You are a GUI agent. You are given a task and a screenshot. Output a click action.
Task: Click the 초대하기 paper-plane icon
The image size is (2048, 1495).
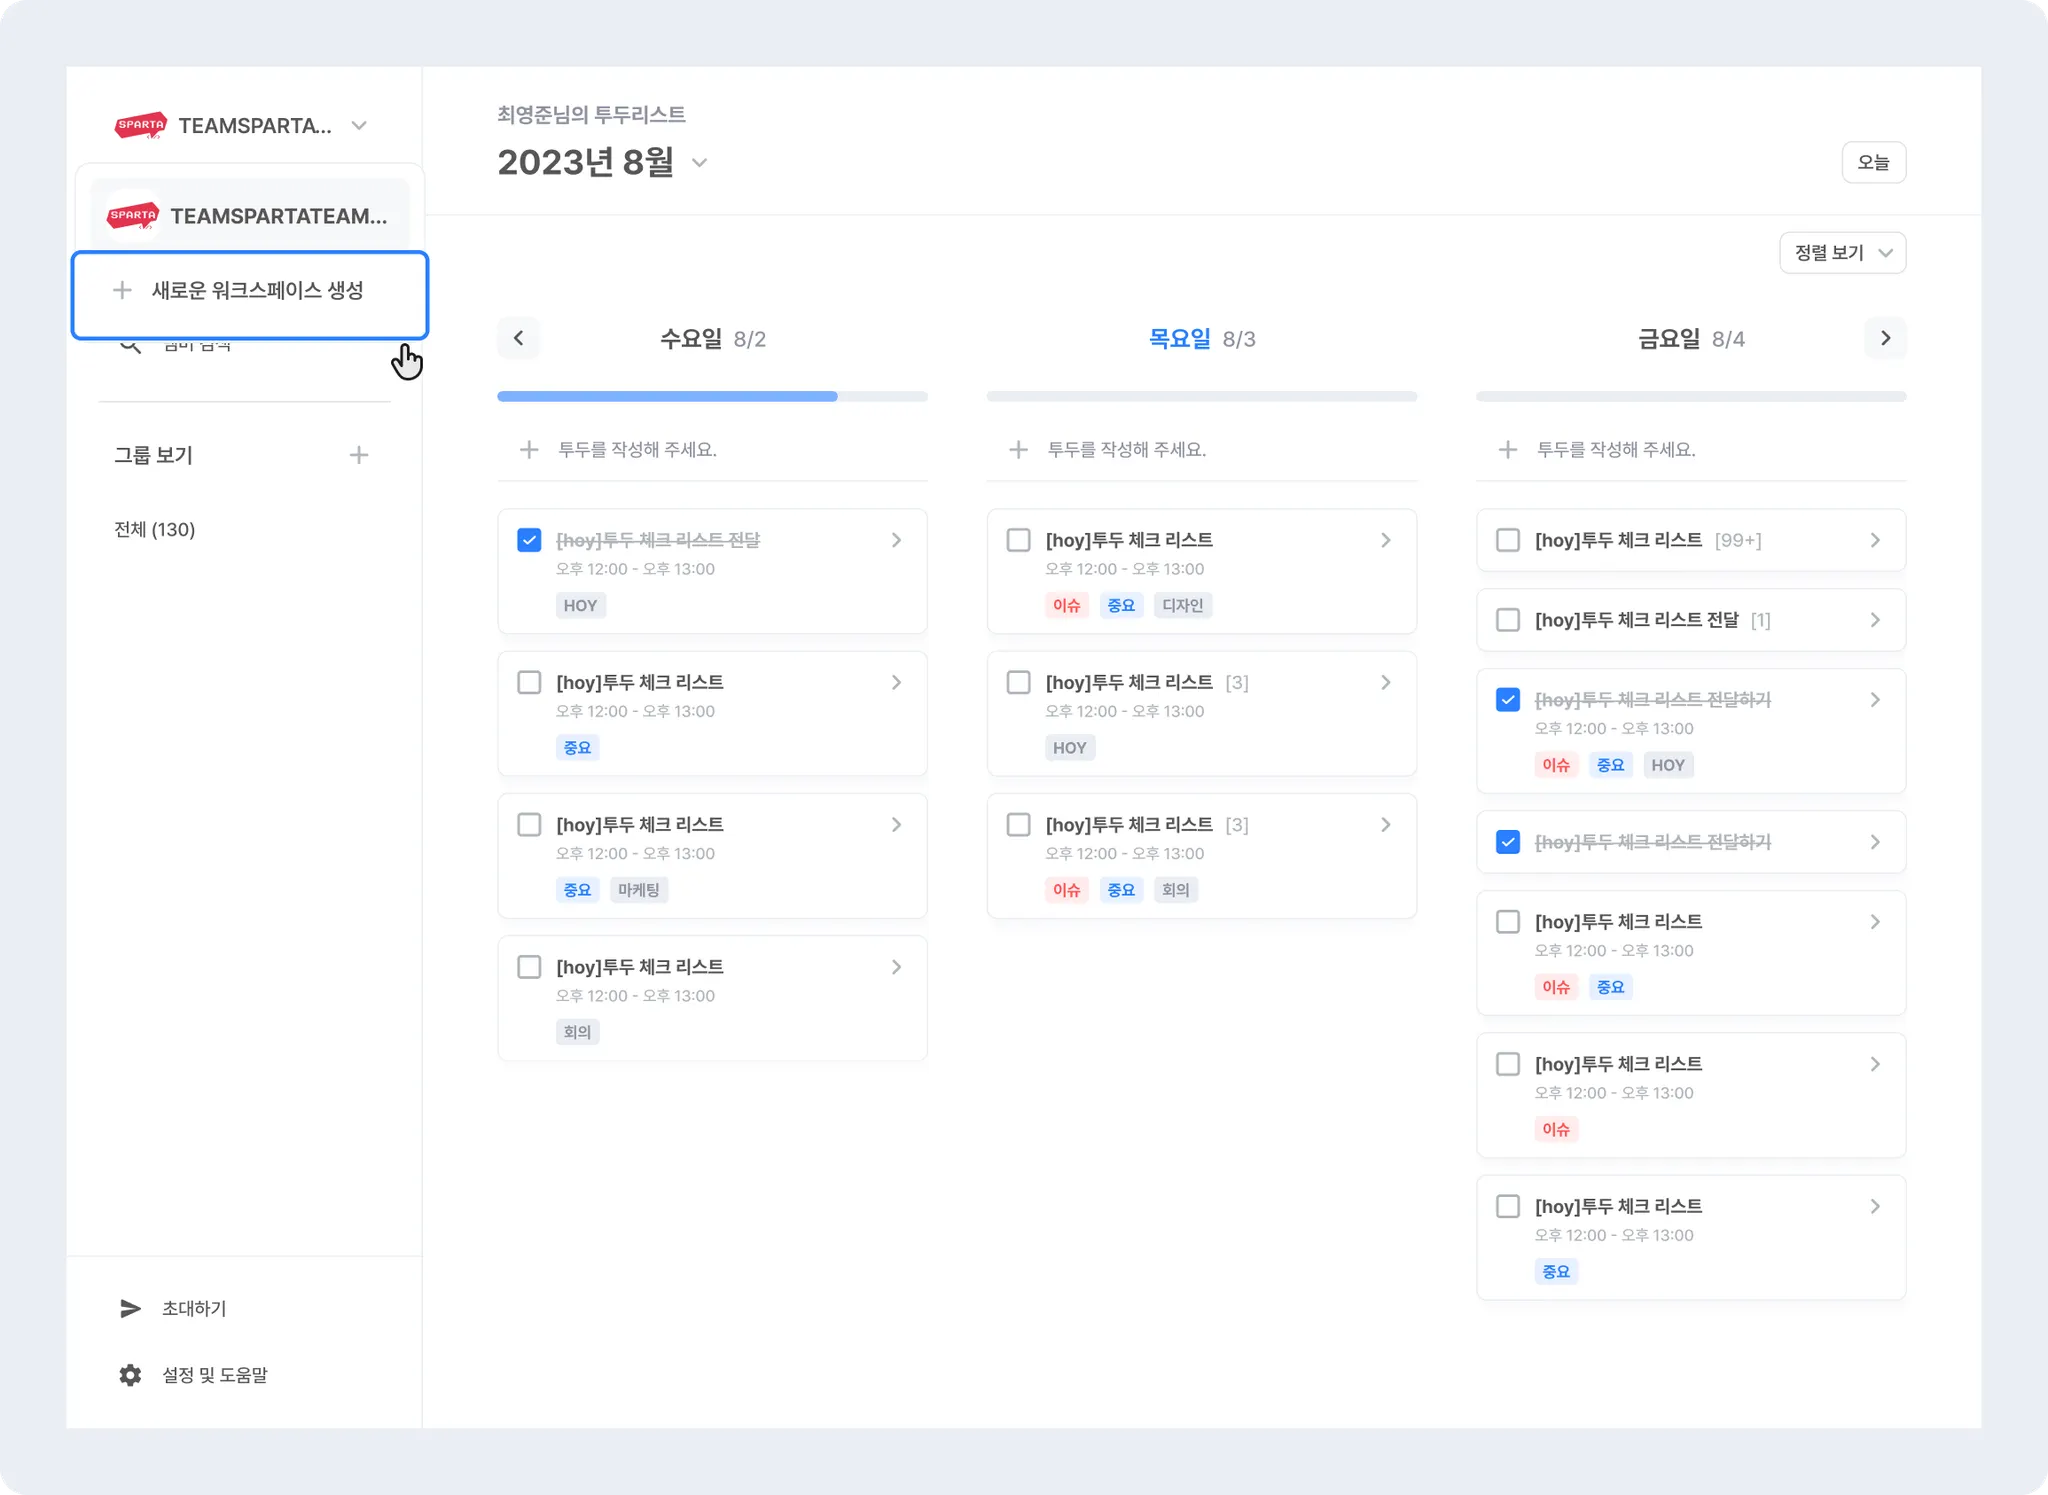pyautogui.click(x=130, y=1308)
